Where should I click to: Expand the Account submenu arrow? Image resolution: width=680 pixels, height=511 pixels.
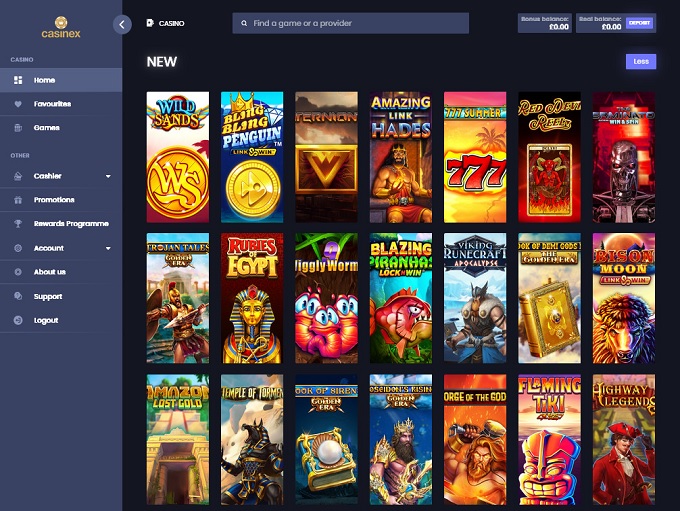(108, 248)
